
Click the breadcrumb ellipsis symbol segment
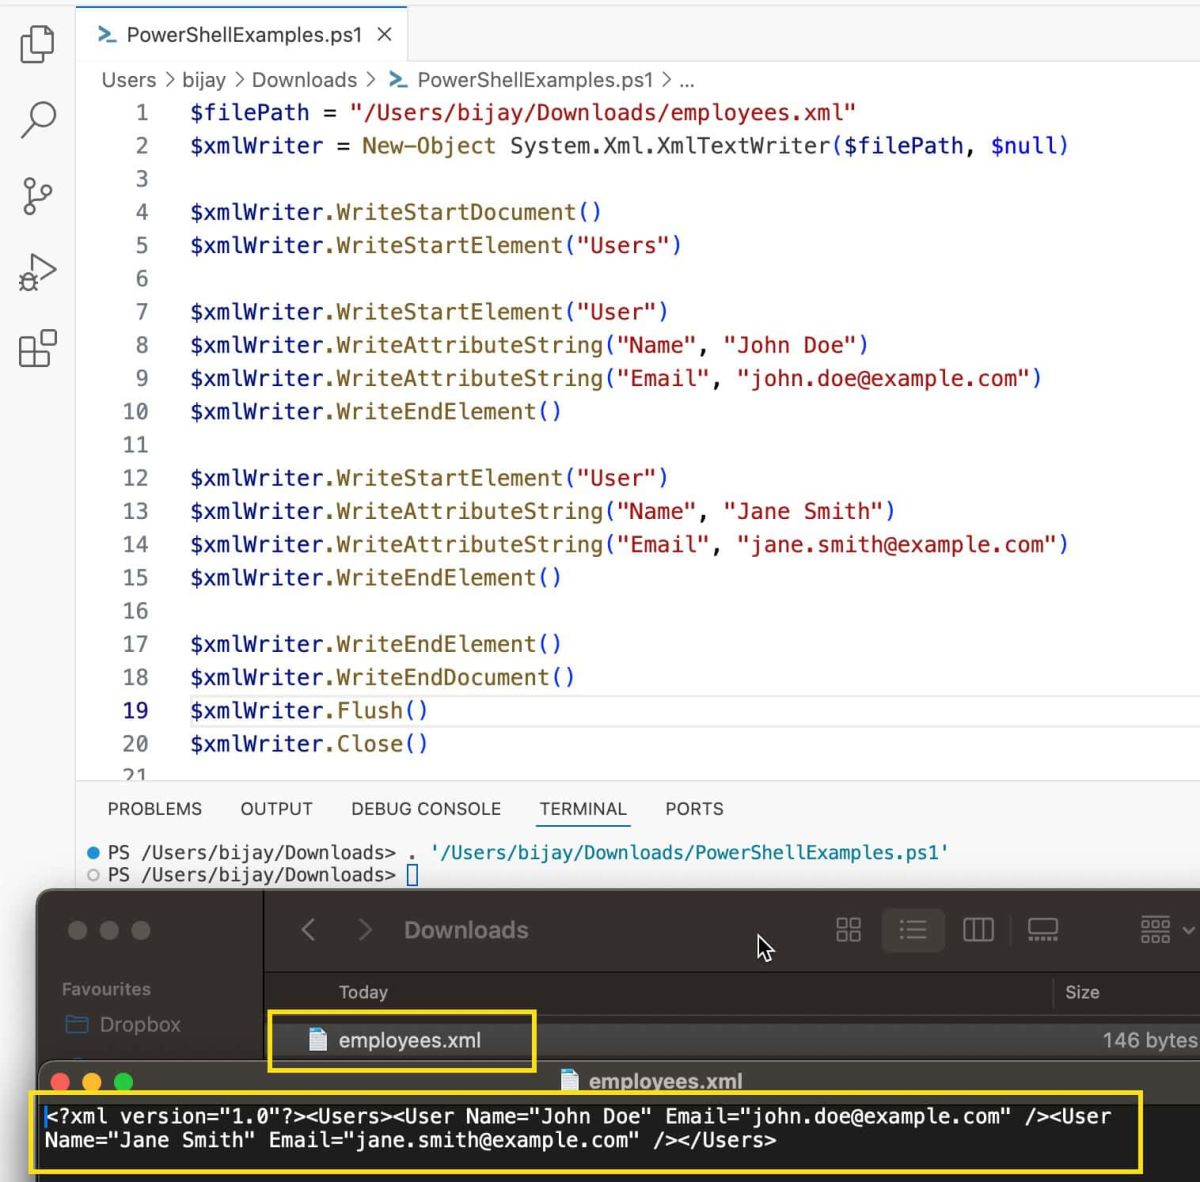coord(686,80)
